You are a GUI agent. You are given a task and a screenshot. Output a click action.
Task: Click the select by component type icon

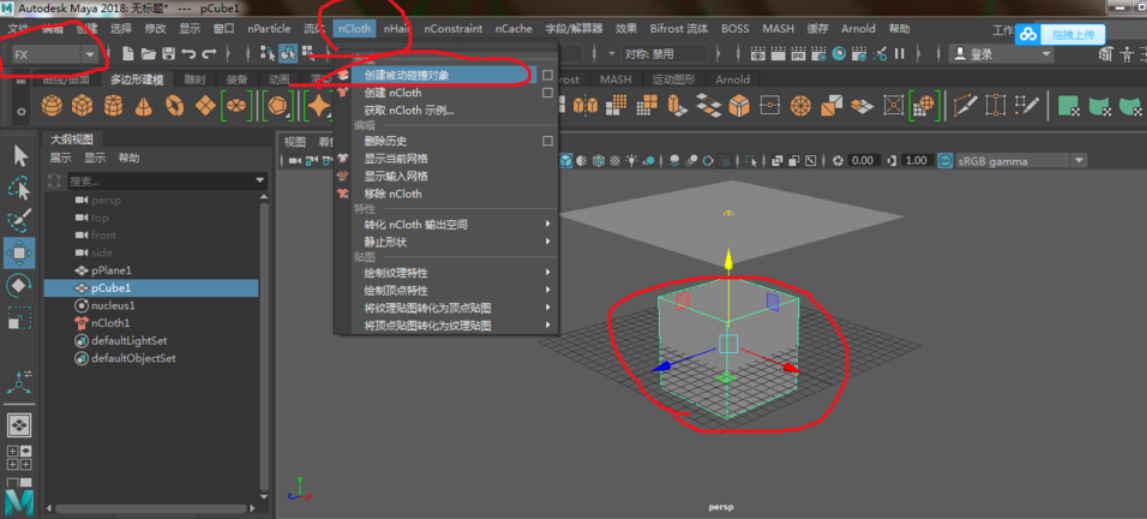[x=308, y=52]
